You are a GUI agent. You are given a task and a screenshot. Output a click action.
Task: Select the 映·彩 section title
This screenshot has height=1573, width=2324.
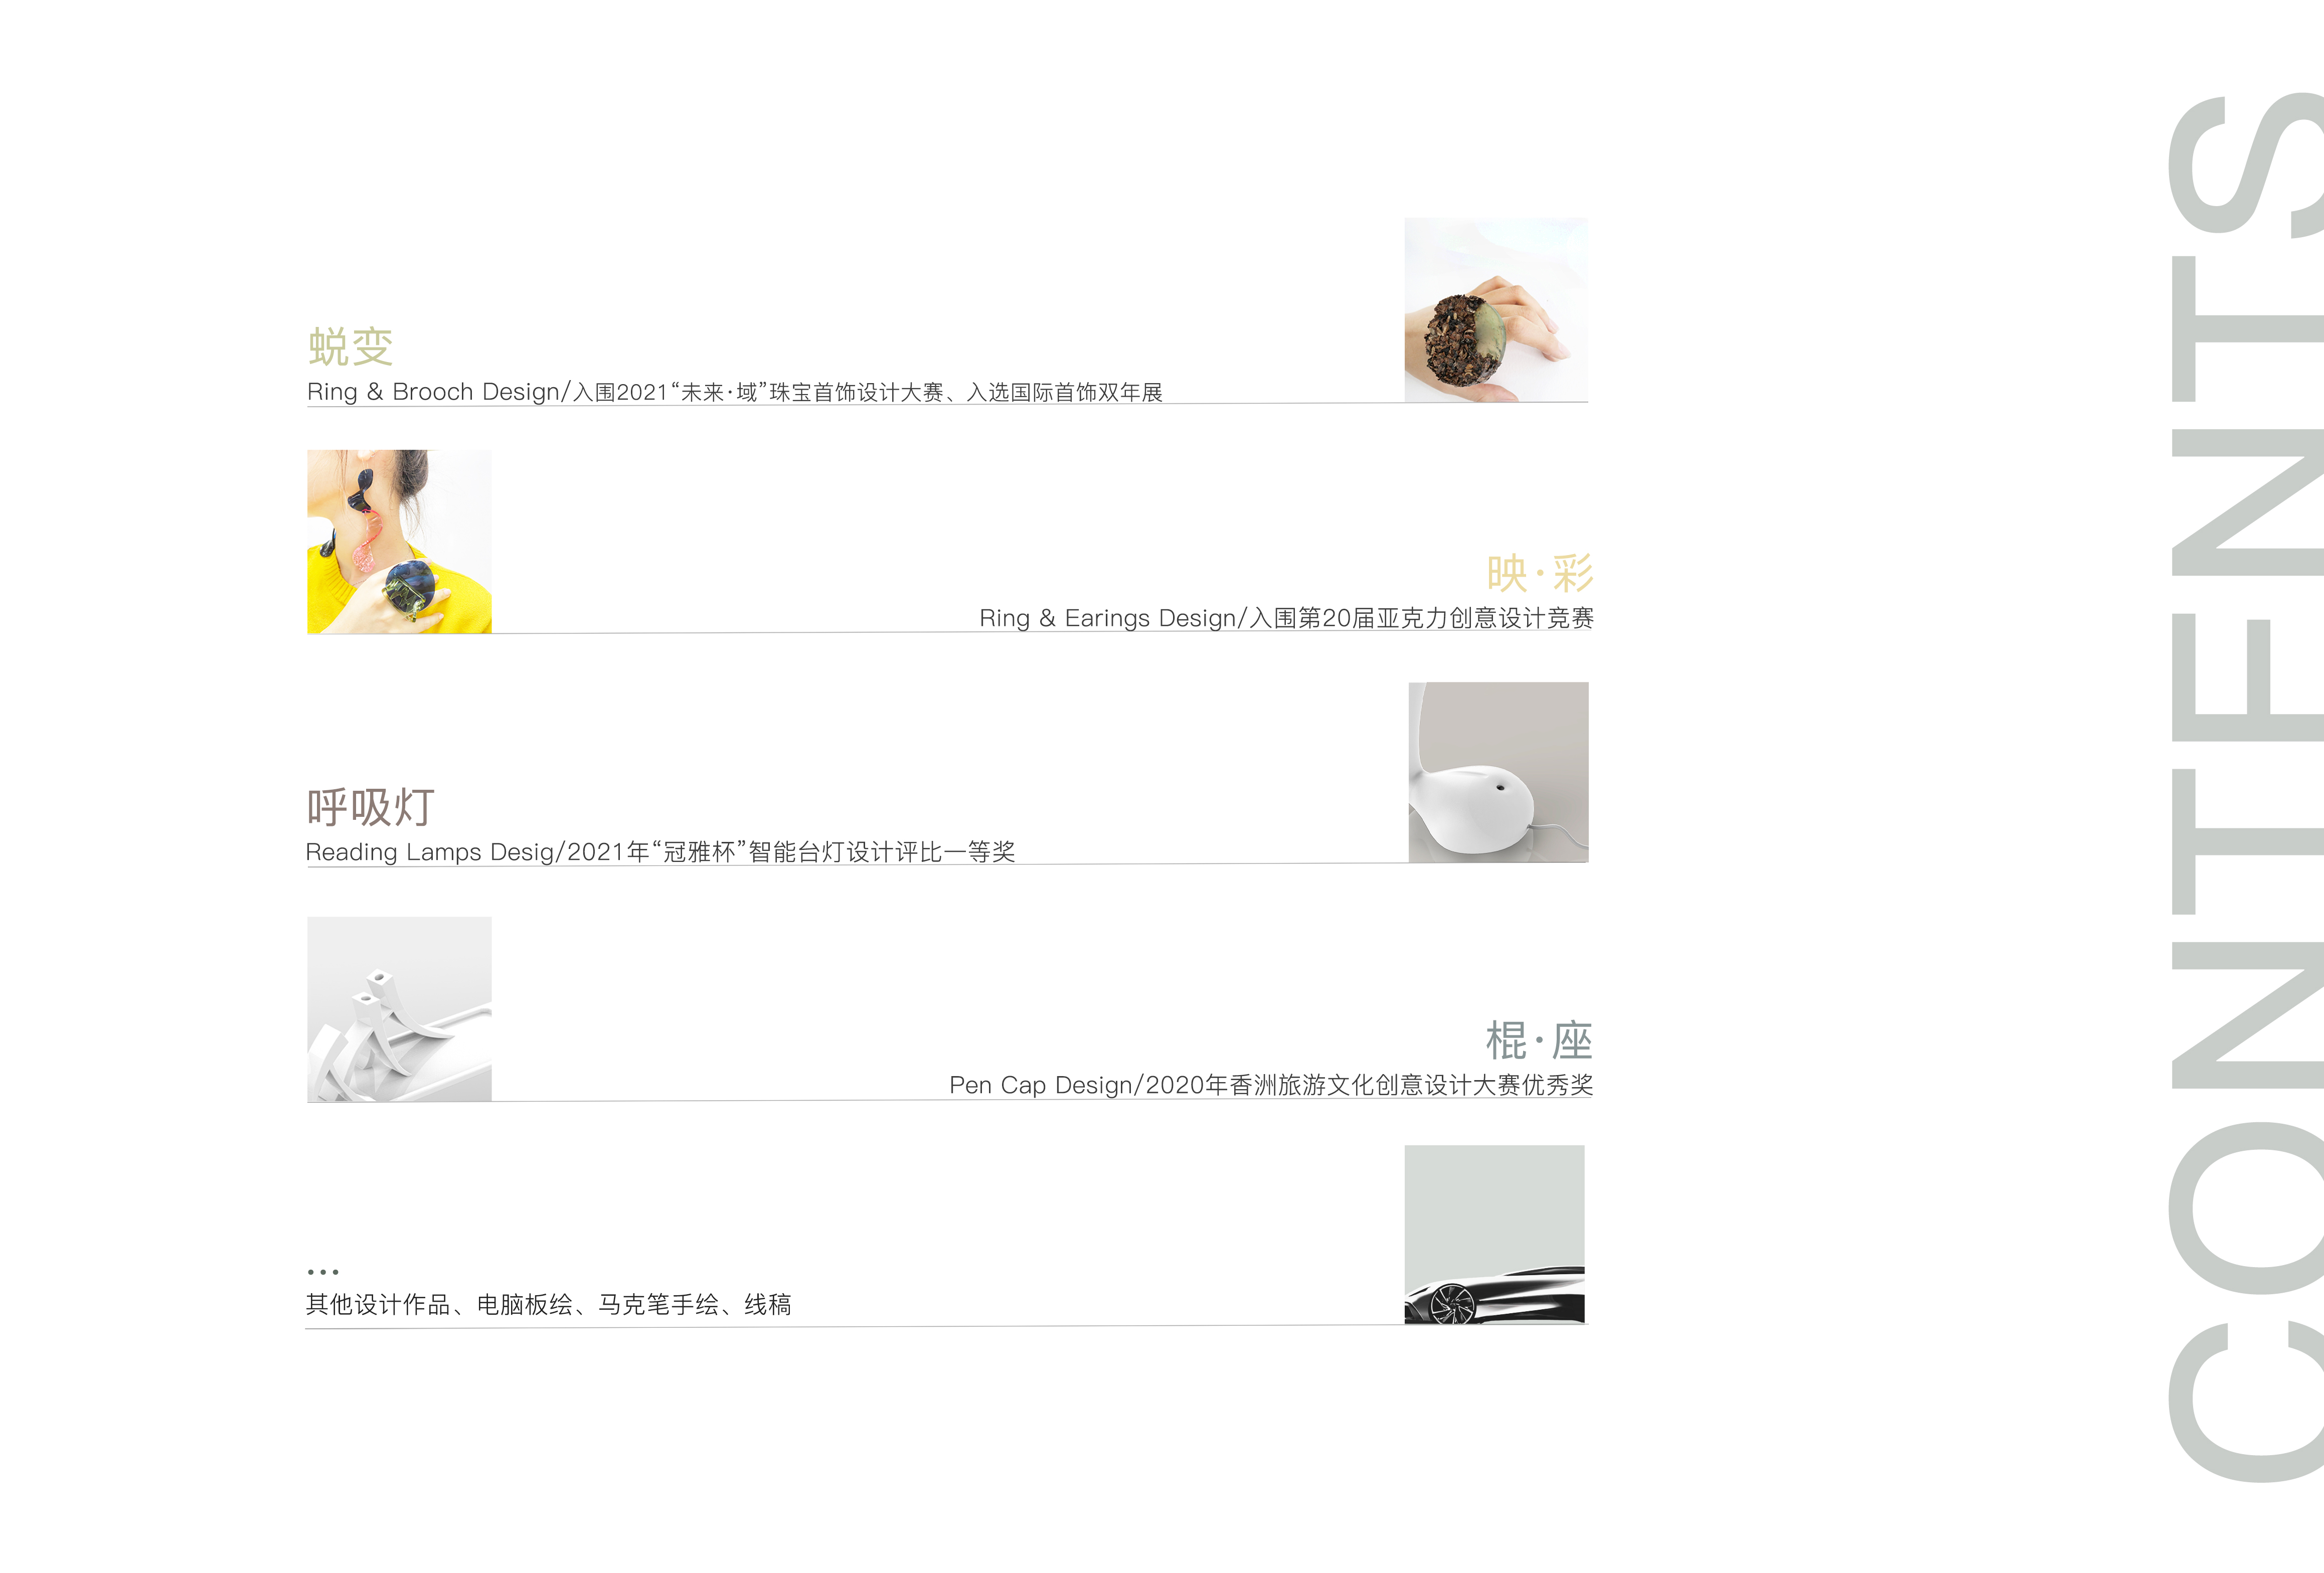pos(1540,573)
